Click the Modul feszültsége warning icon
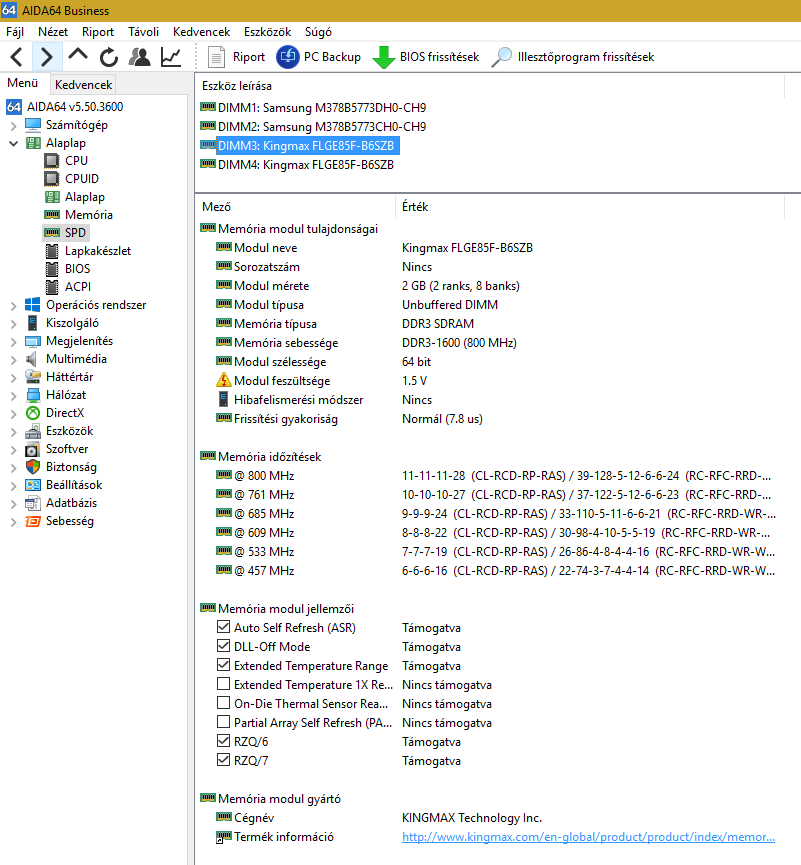This screenshot has height=865, width=801. click(223, 380)
